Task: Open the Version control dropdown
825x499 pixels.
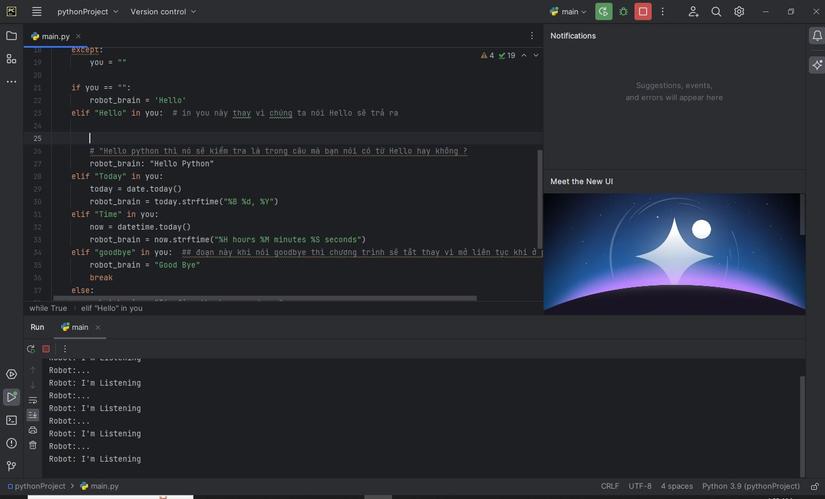Action: (163, 12)
